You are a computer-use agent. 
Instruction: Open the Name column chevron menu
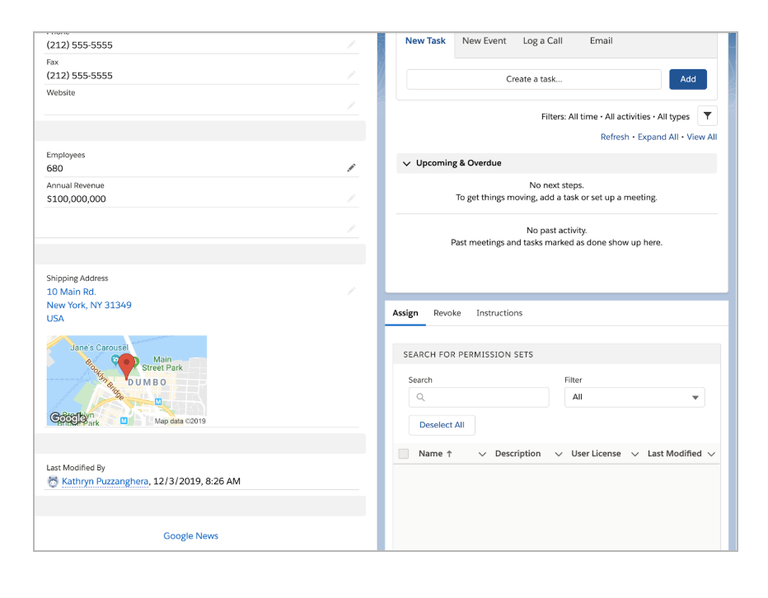(482, 454)
